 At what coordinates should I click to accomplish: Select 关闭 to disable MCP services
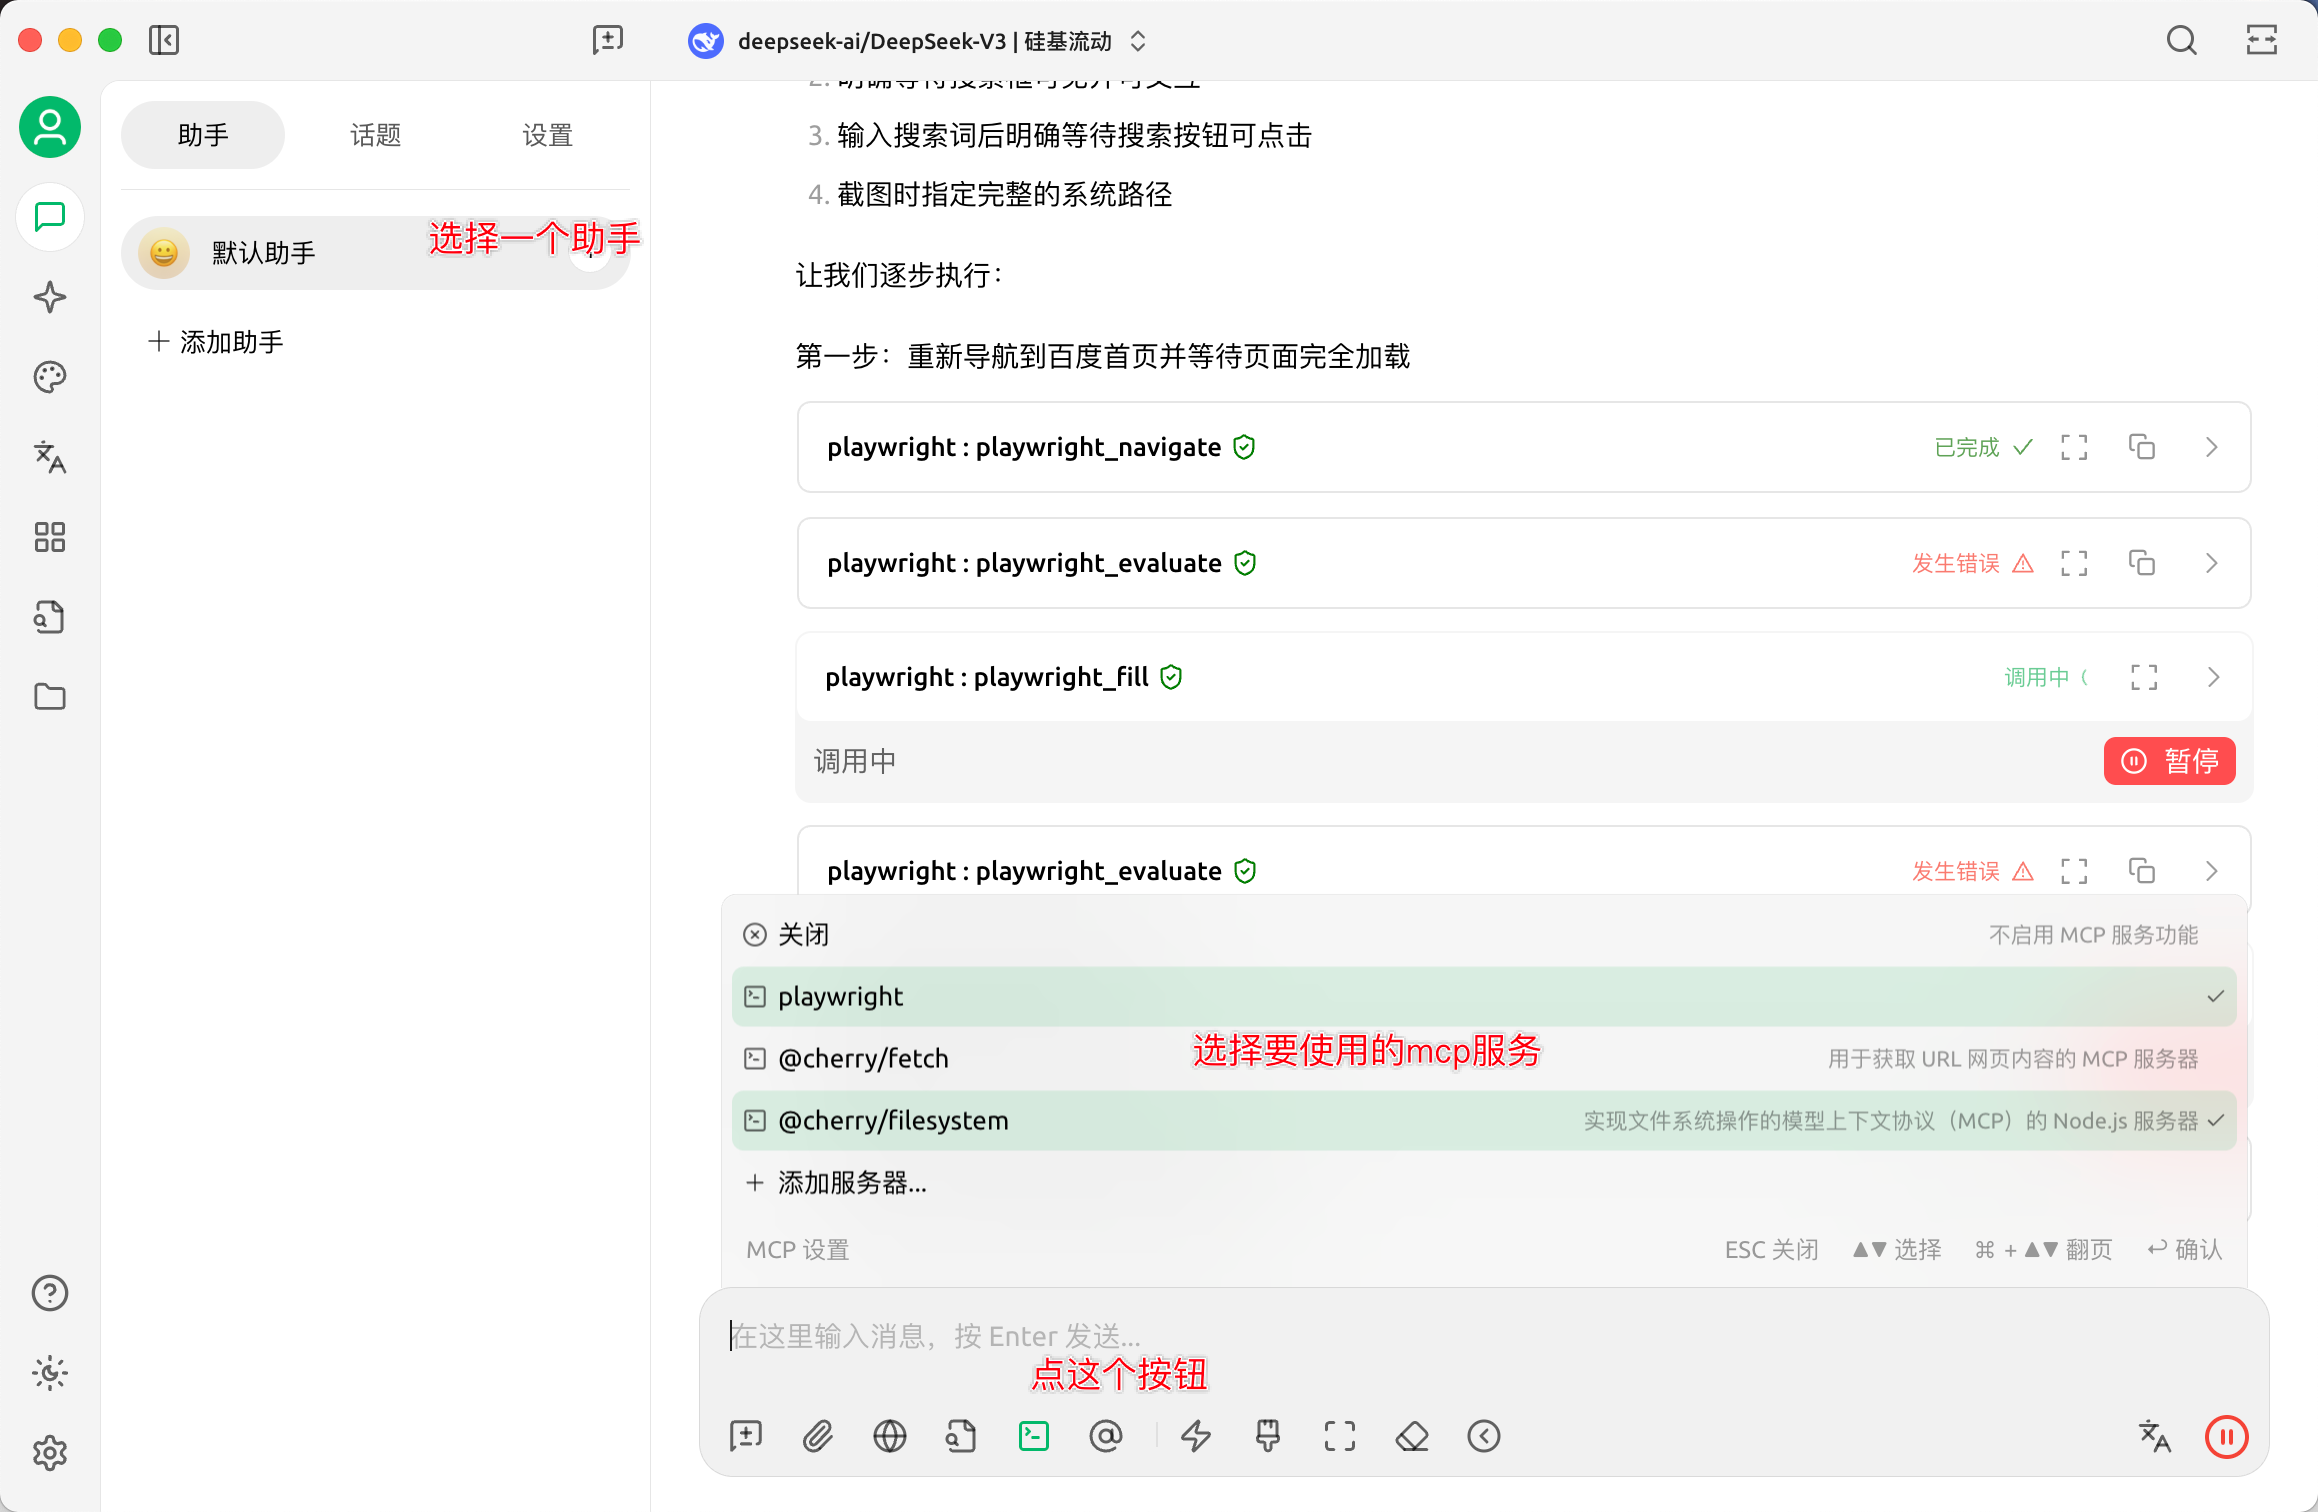coord(1484,934)
